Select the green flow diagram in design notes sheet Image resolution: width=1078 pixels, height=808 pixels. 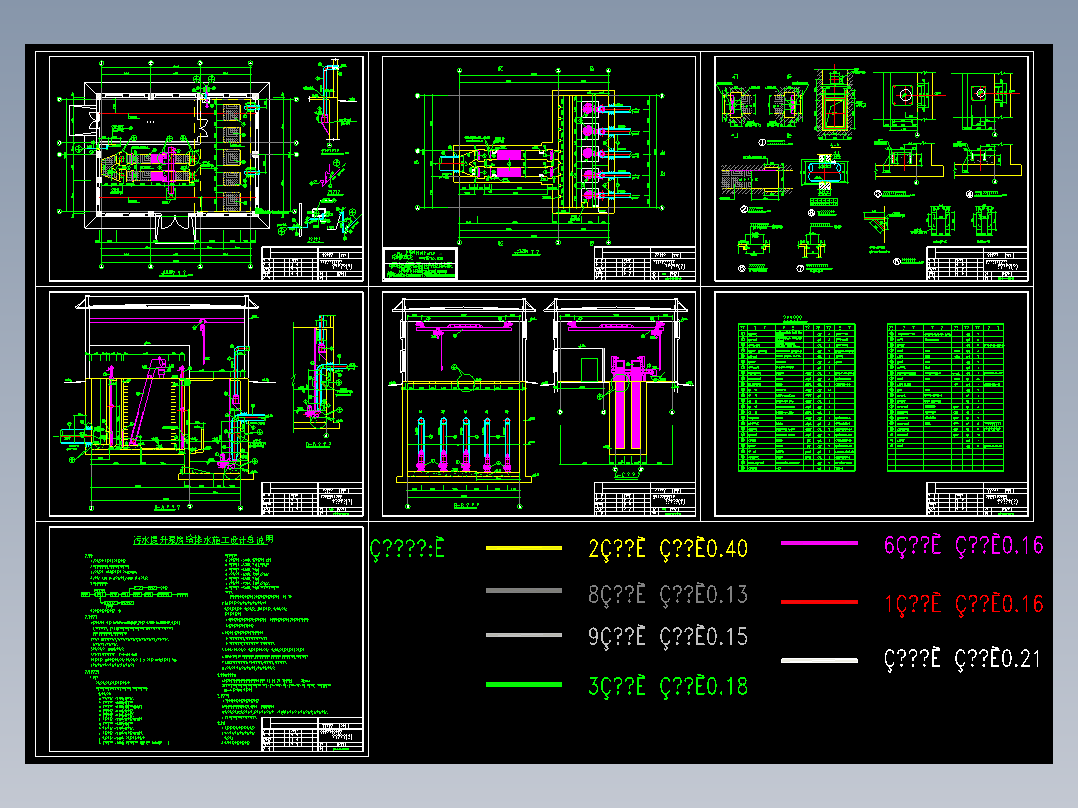point(134,596)
